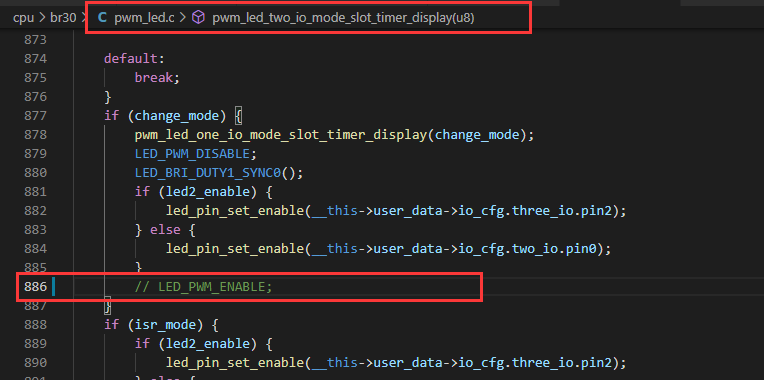
Task: Open the cpu breadcrumb folder
Action: pyautogui.click(x=23, y=18)
